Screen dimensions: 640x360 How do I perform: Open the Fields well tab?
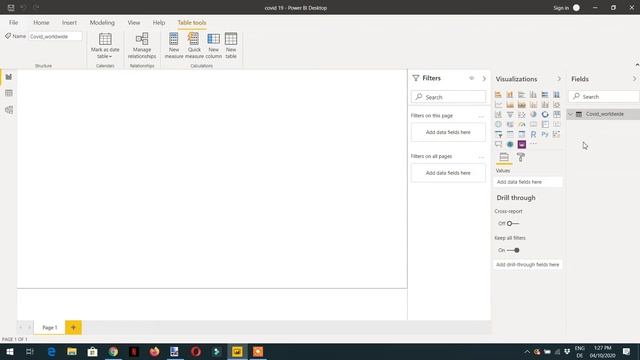(504, 158)
